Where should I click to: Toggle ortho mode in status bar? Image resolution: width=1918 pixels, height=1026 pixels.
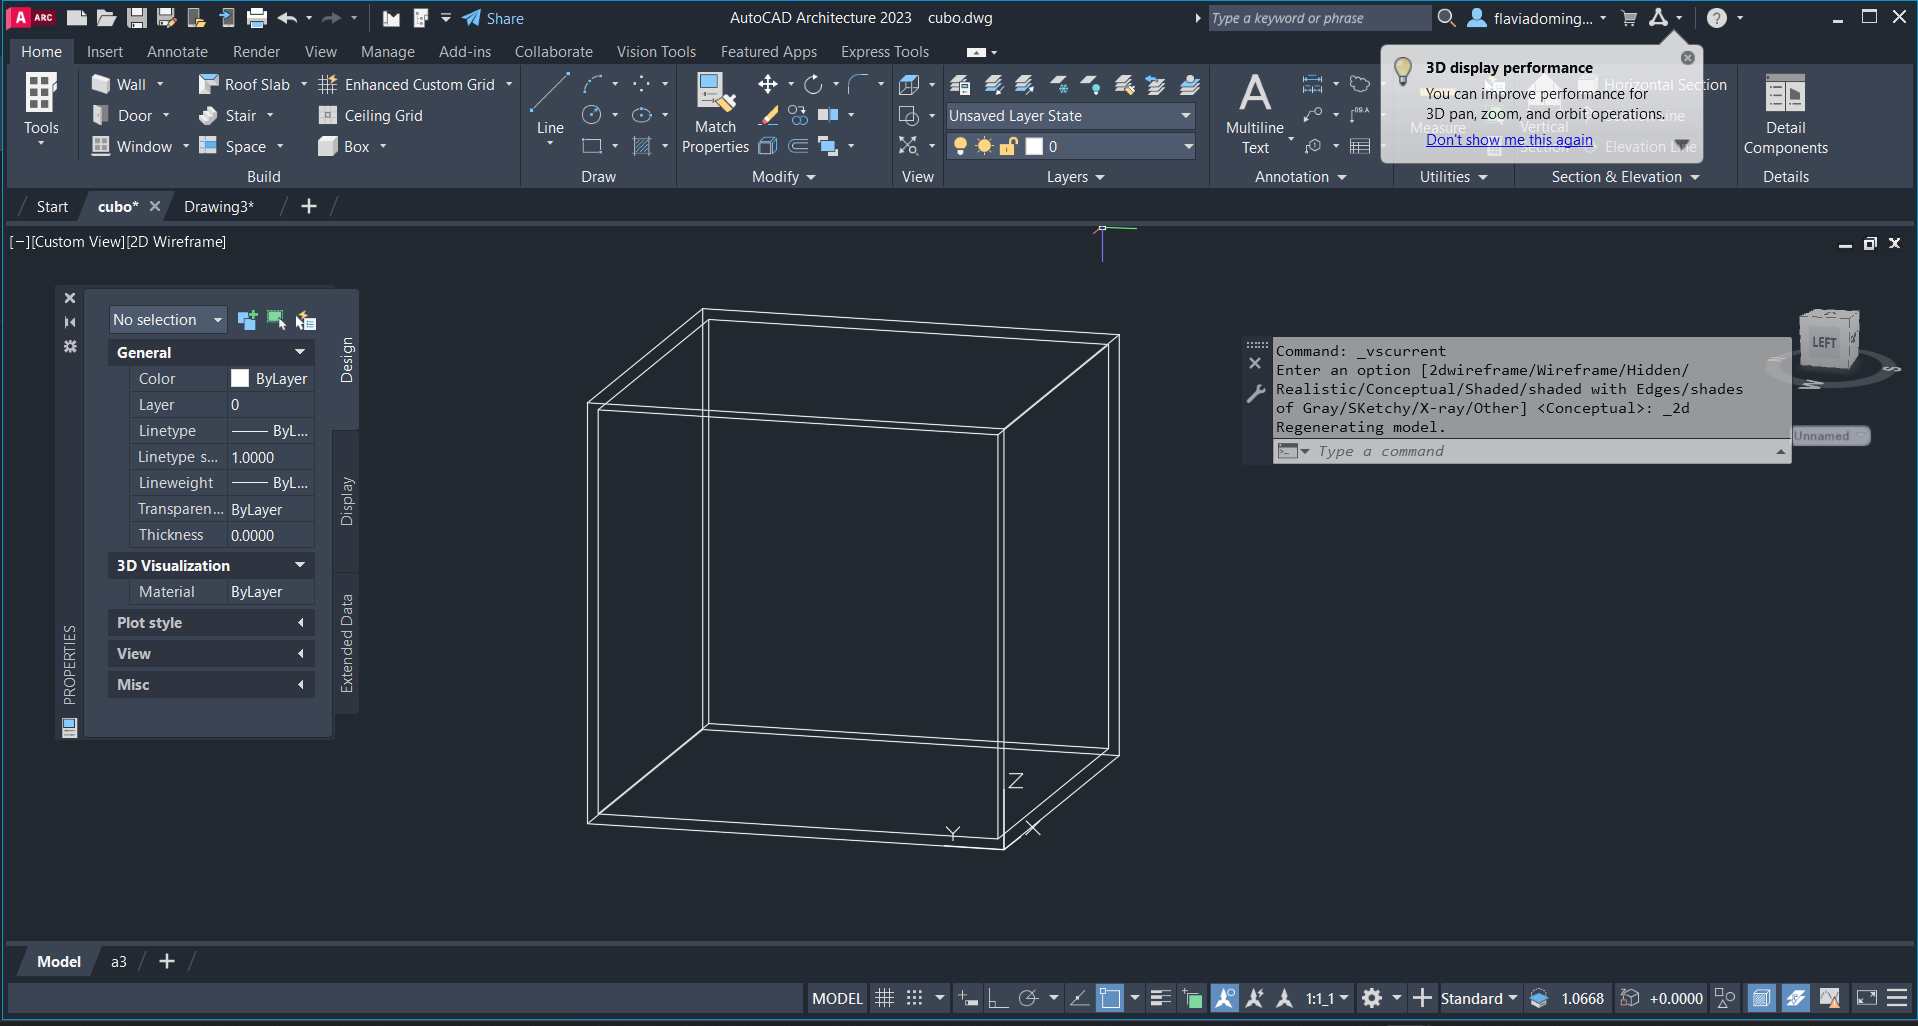(997, 998)
